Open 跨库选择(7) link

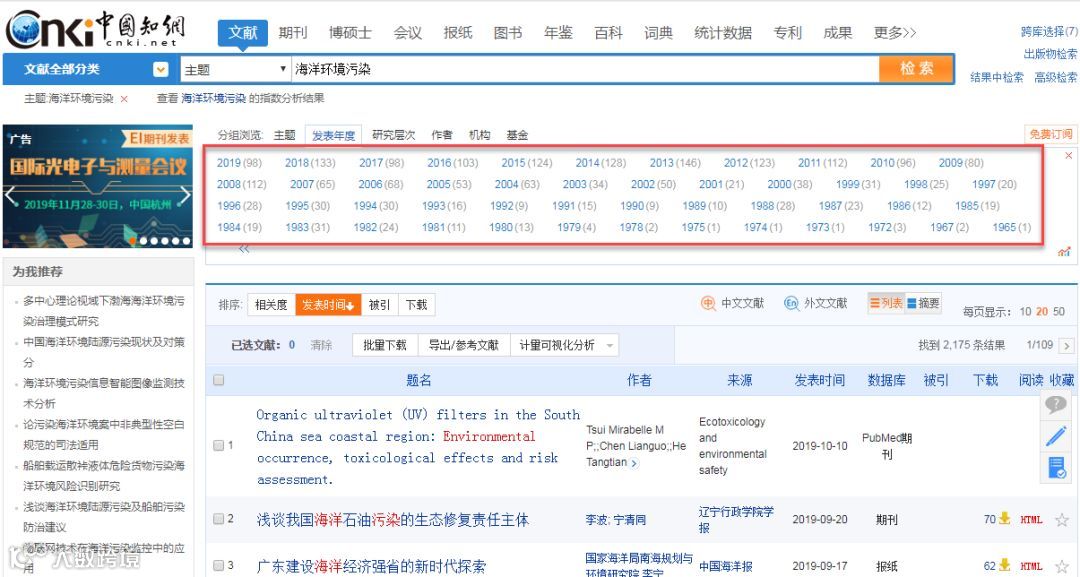1049,32
